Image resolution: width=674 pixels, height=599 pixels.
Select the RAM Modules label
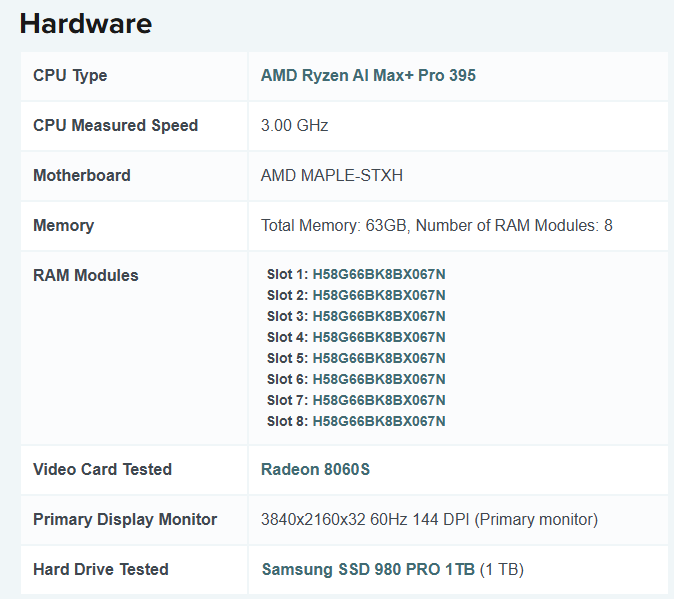86,275
